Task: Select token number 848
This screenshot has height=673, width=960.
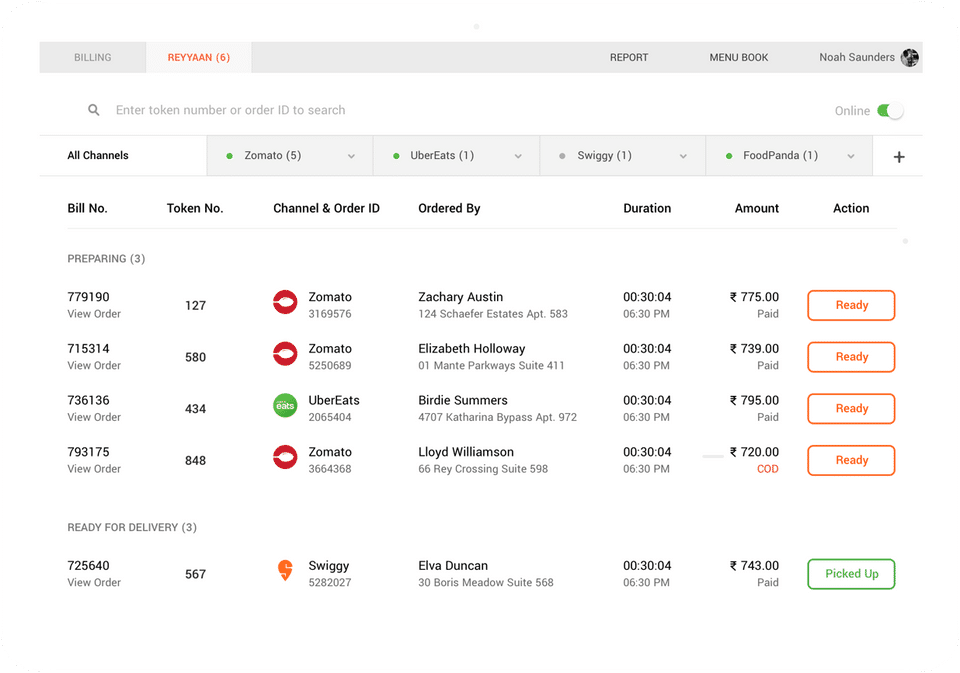Action: 195,461
